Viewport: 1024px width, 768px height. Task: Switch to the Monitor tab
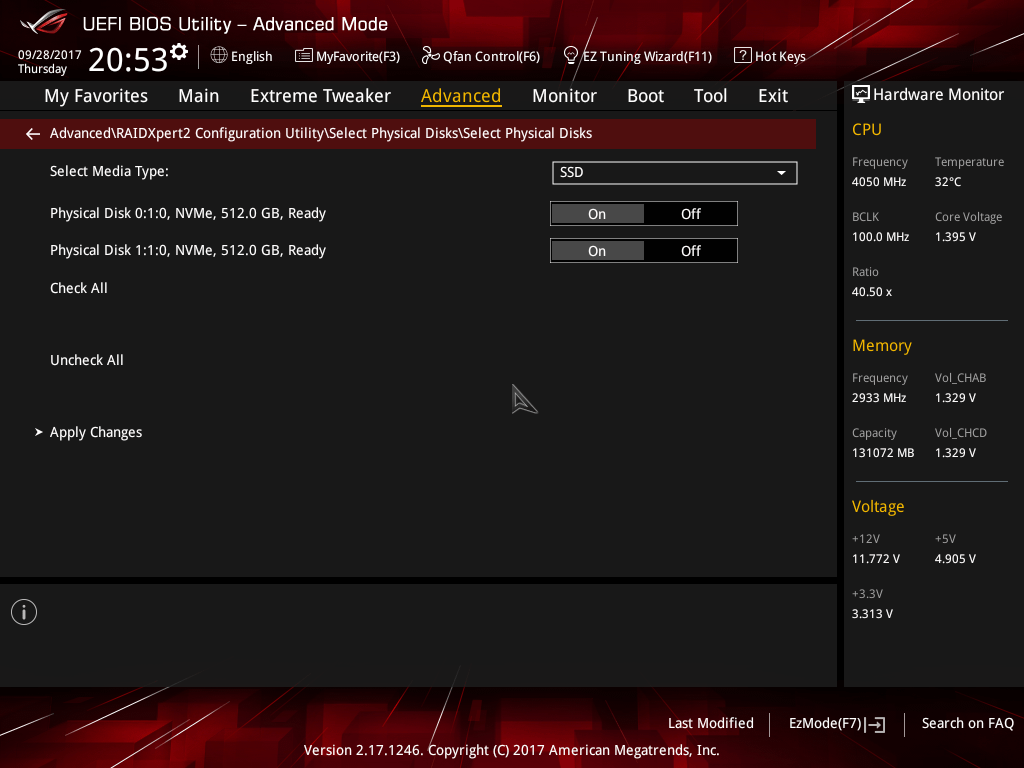point(564,96)
